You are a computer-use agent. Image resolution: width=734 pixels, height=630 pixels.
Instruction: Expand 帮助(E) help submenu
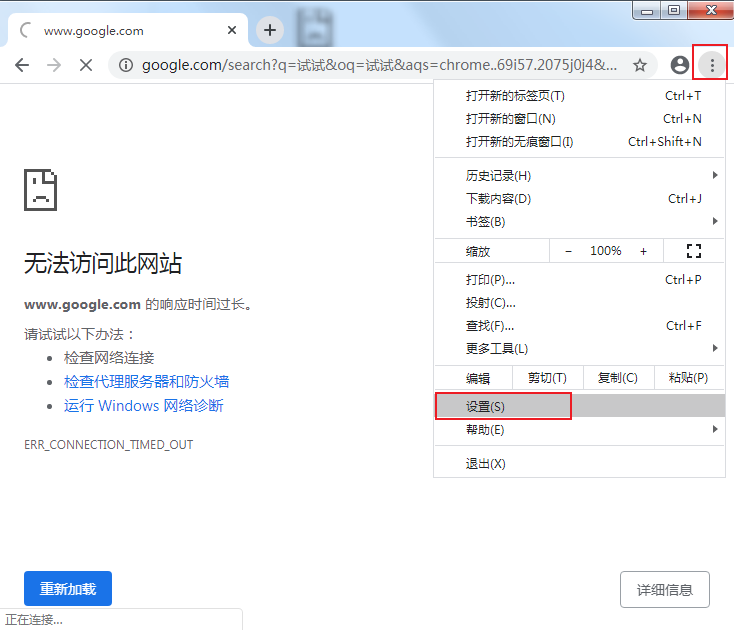coord(580,430)
